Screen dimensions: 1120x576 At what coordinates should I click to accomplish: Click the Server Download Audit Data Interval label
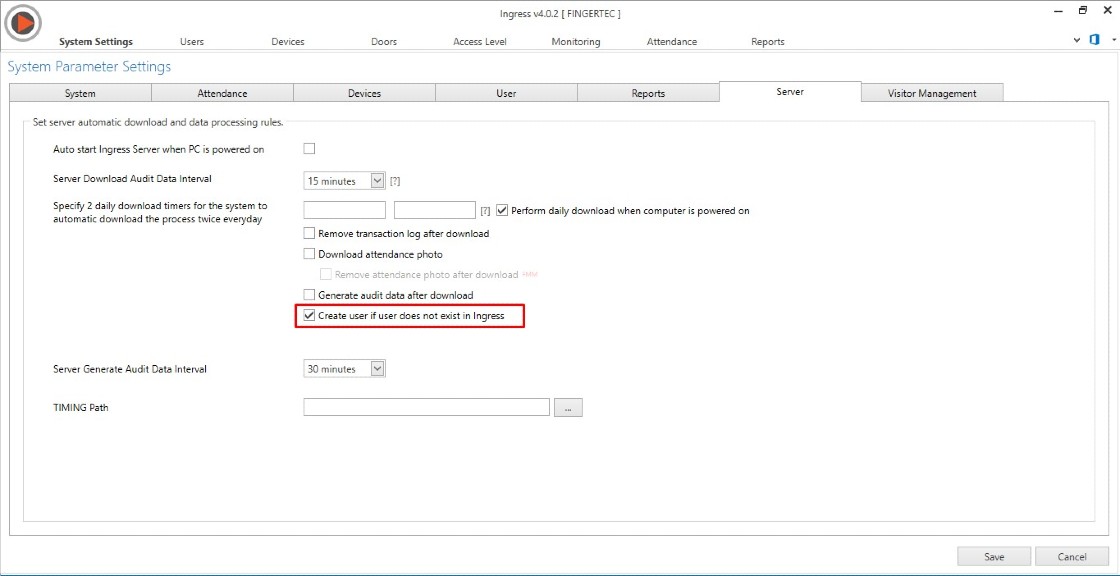tap(133, 179)
